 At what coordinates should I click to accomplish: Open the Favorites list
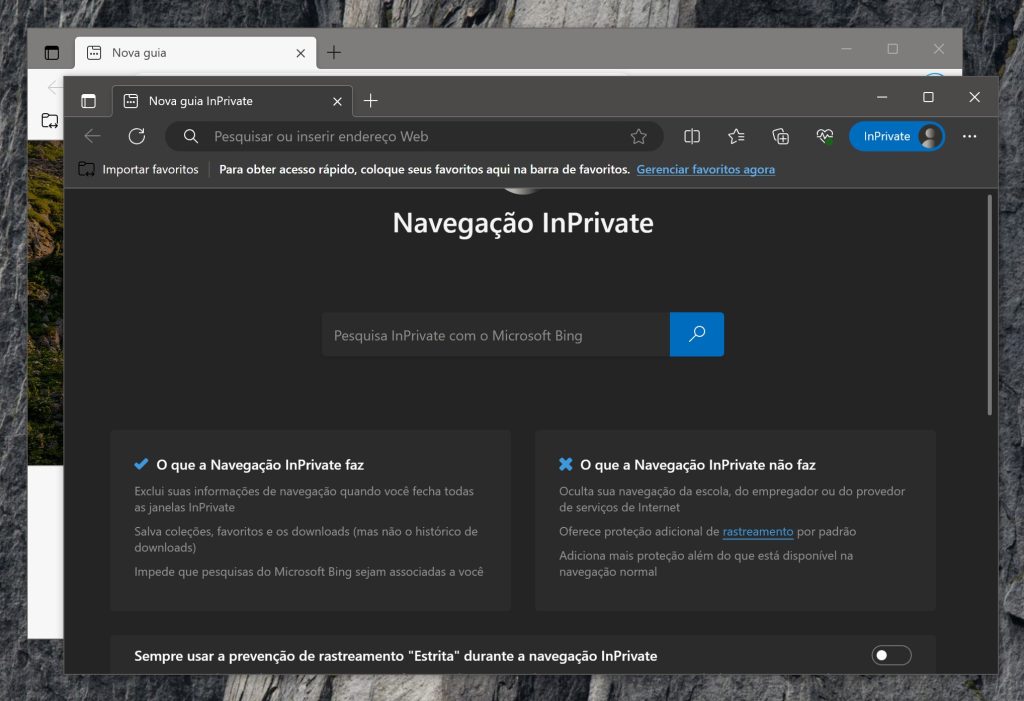(x=736, y=136)
